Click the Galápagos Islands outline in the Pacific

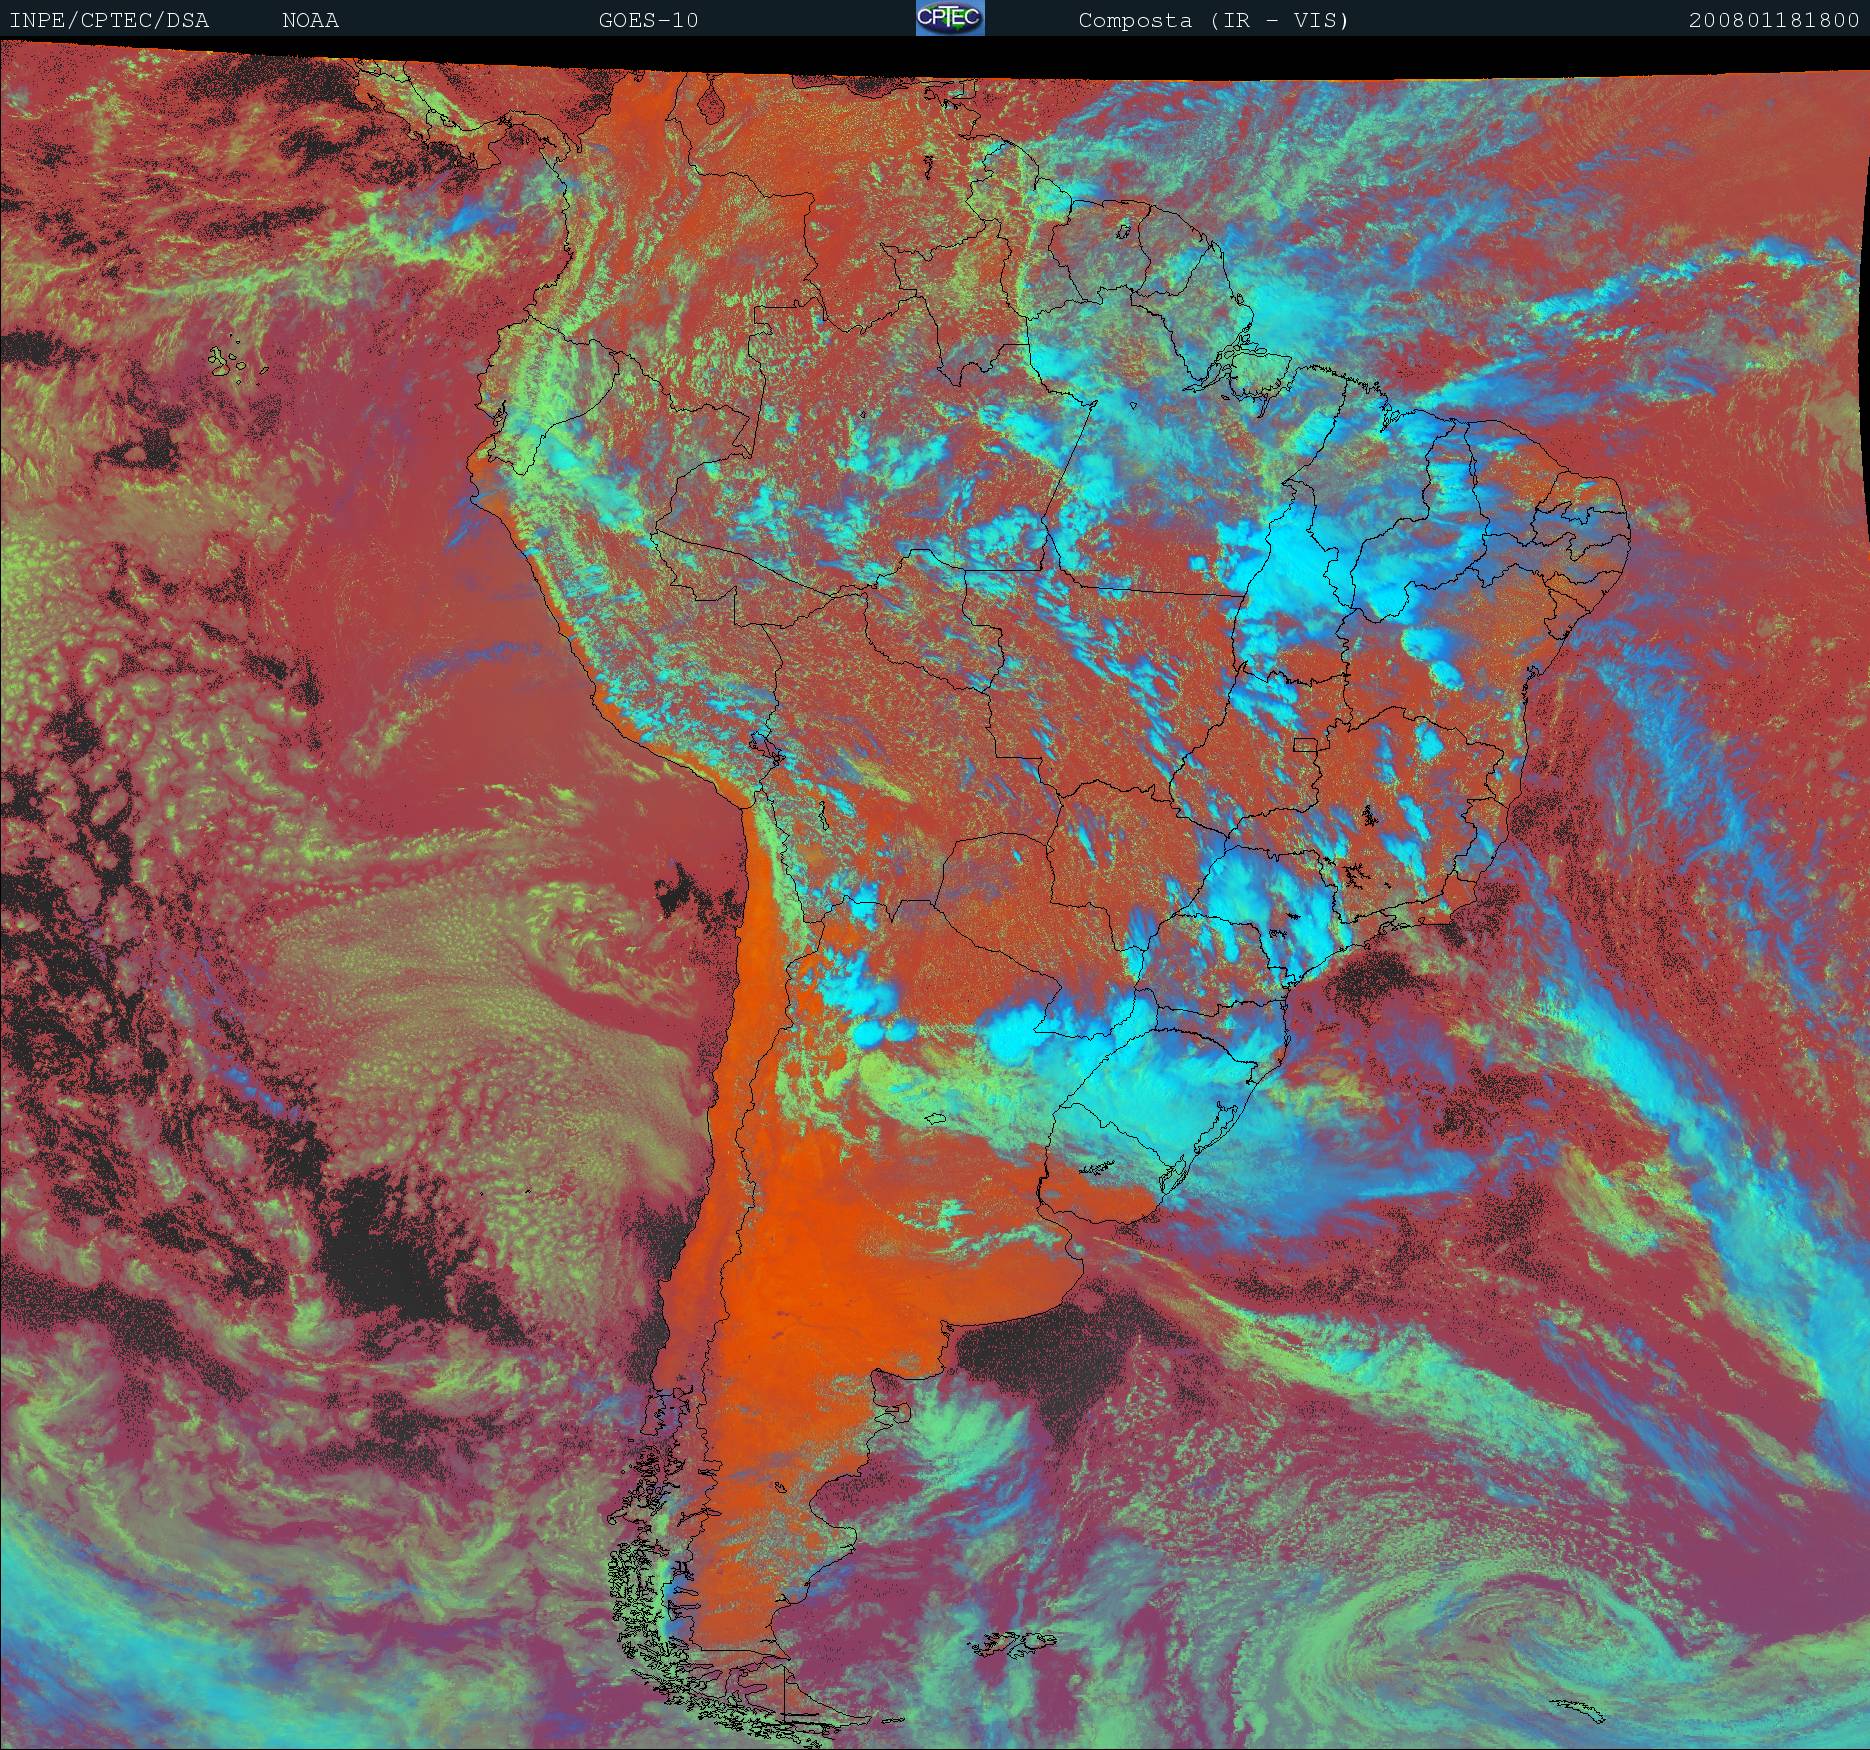pyautogui.click(x=232, y=361)
